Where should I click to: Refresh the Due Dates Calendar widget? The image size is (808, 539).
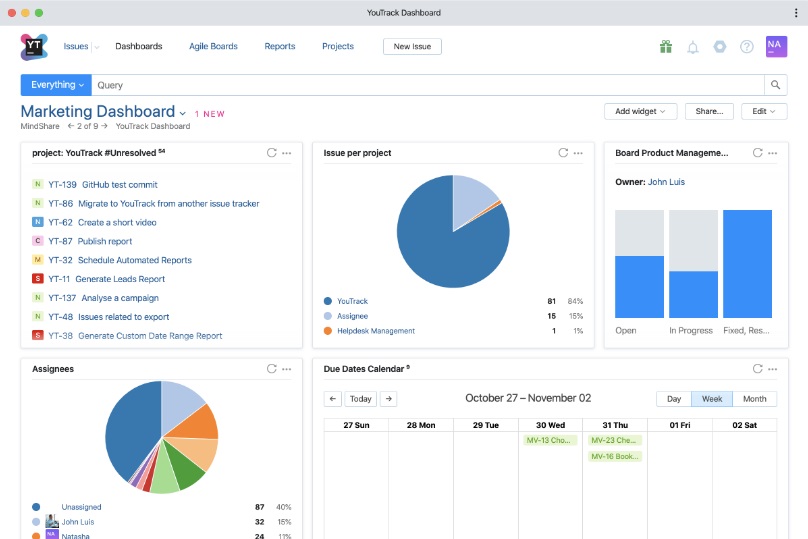click(x=758, y=368)
